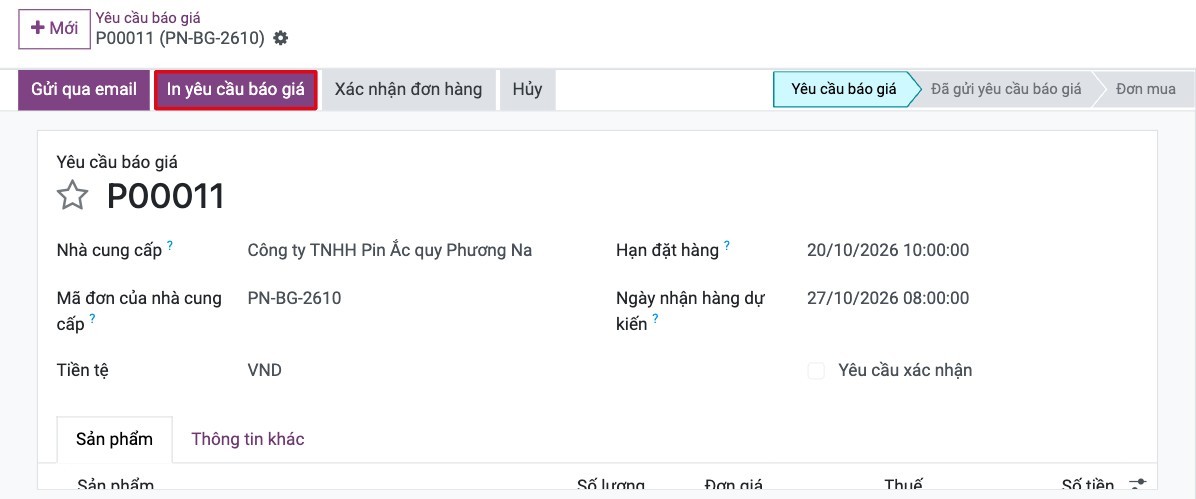Image resolution: width=1196 pixels, height=499 pixels.
Task: Open the Yêu cầu báo giá breadcrumb link
Action: tap(148, 18)
